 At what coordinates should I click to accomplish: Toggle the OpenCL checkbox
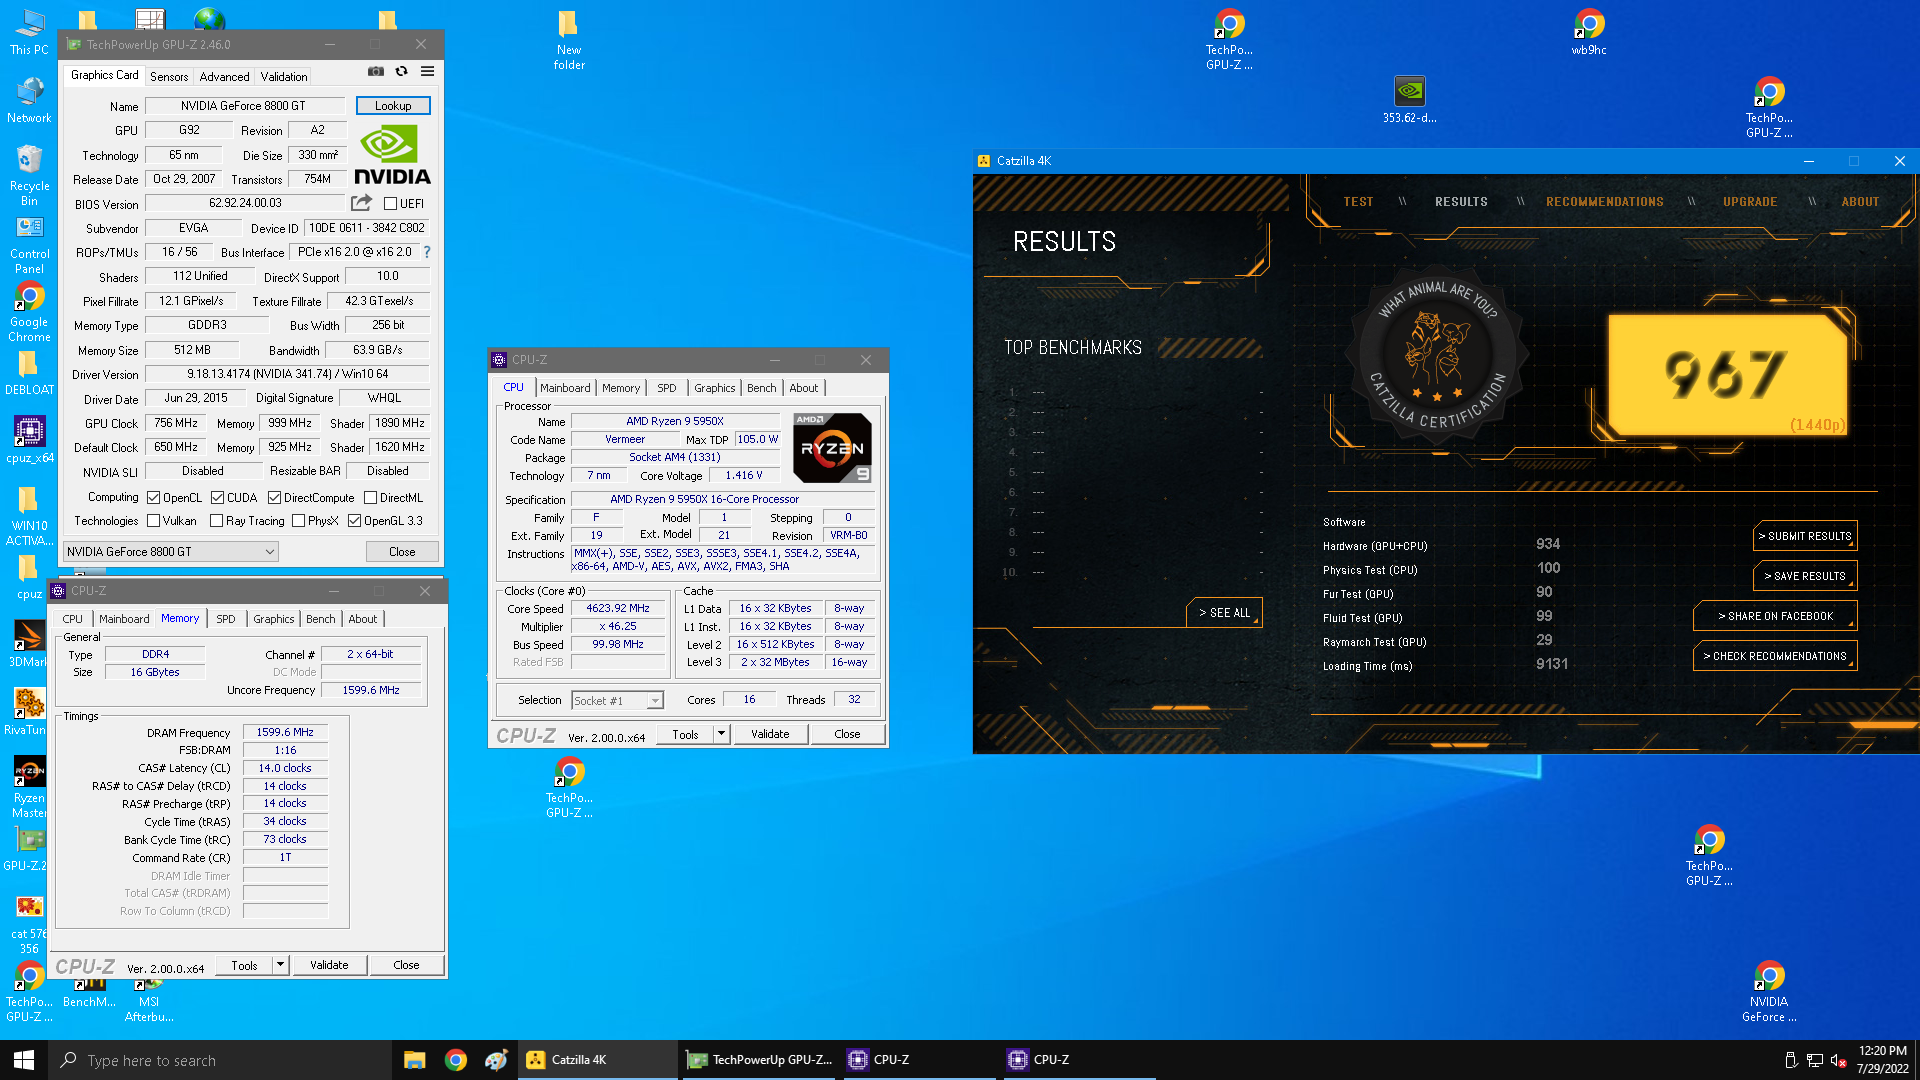[x=153, y=498]
